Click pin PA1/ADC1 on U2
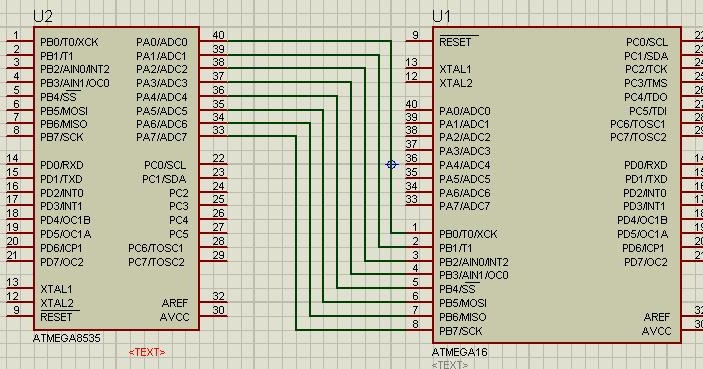Viewport: 703px width, 369px height. (161, 56)
